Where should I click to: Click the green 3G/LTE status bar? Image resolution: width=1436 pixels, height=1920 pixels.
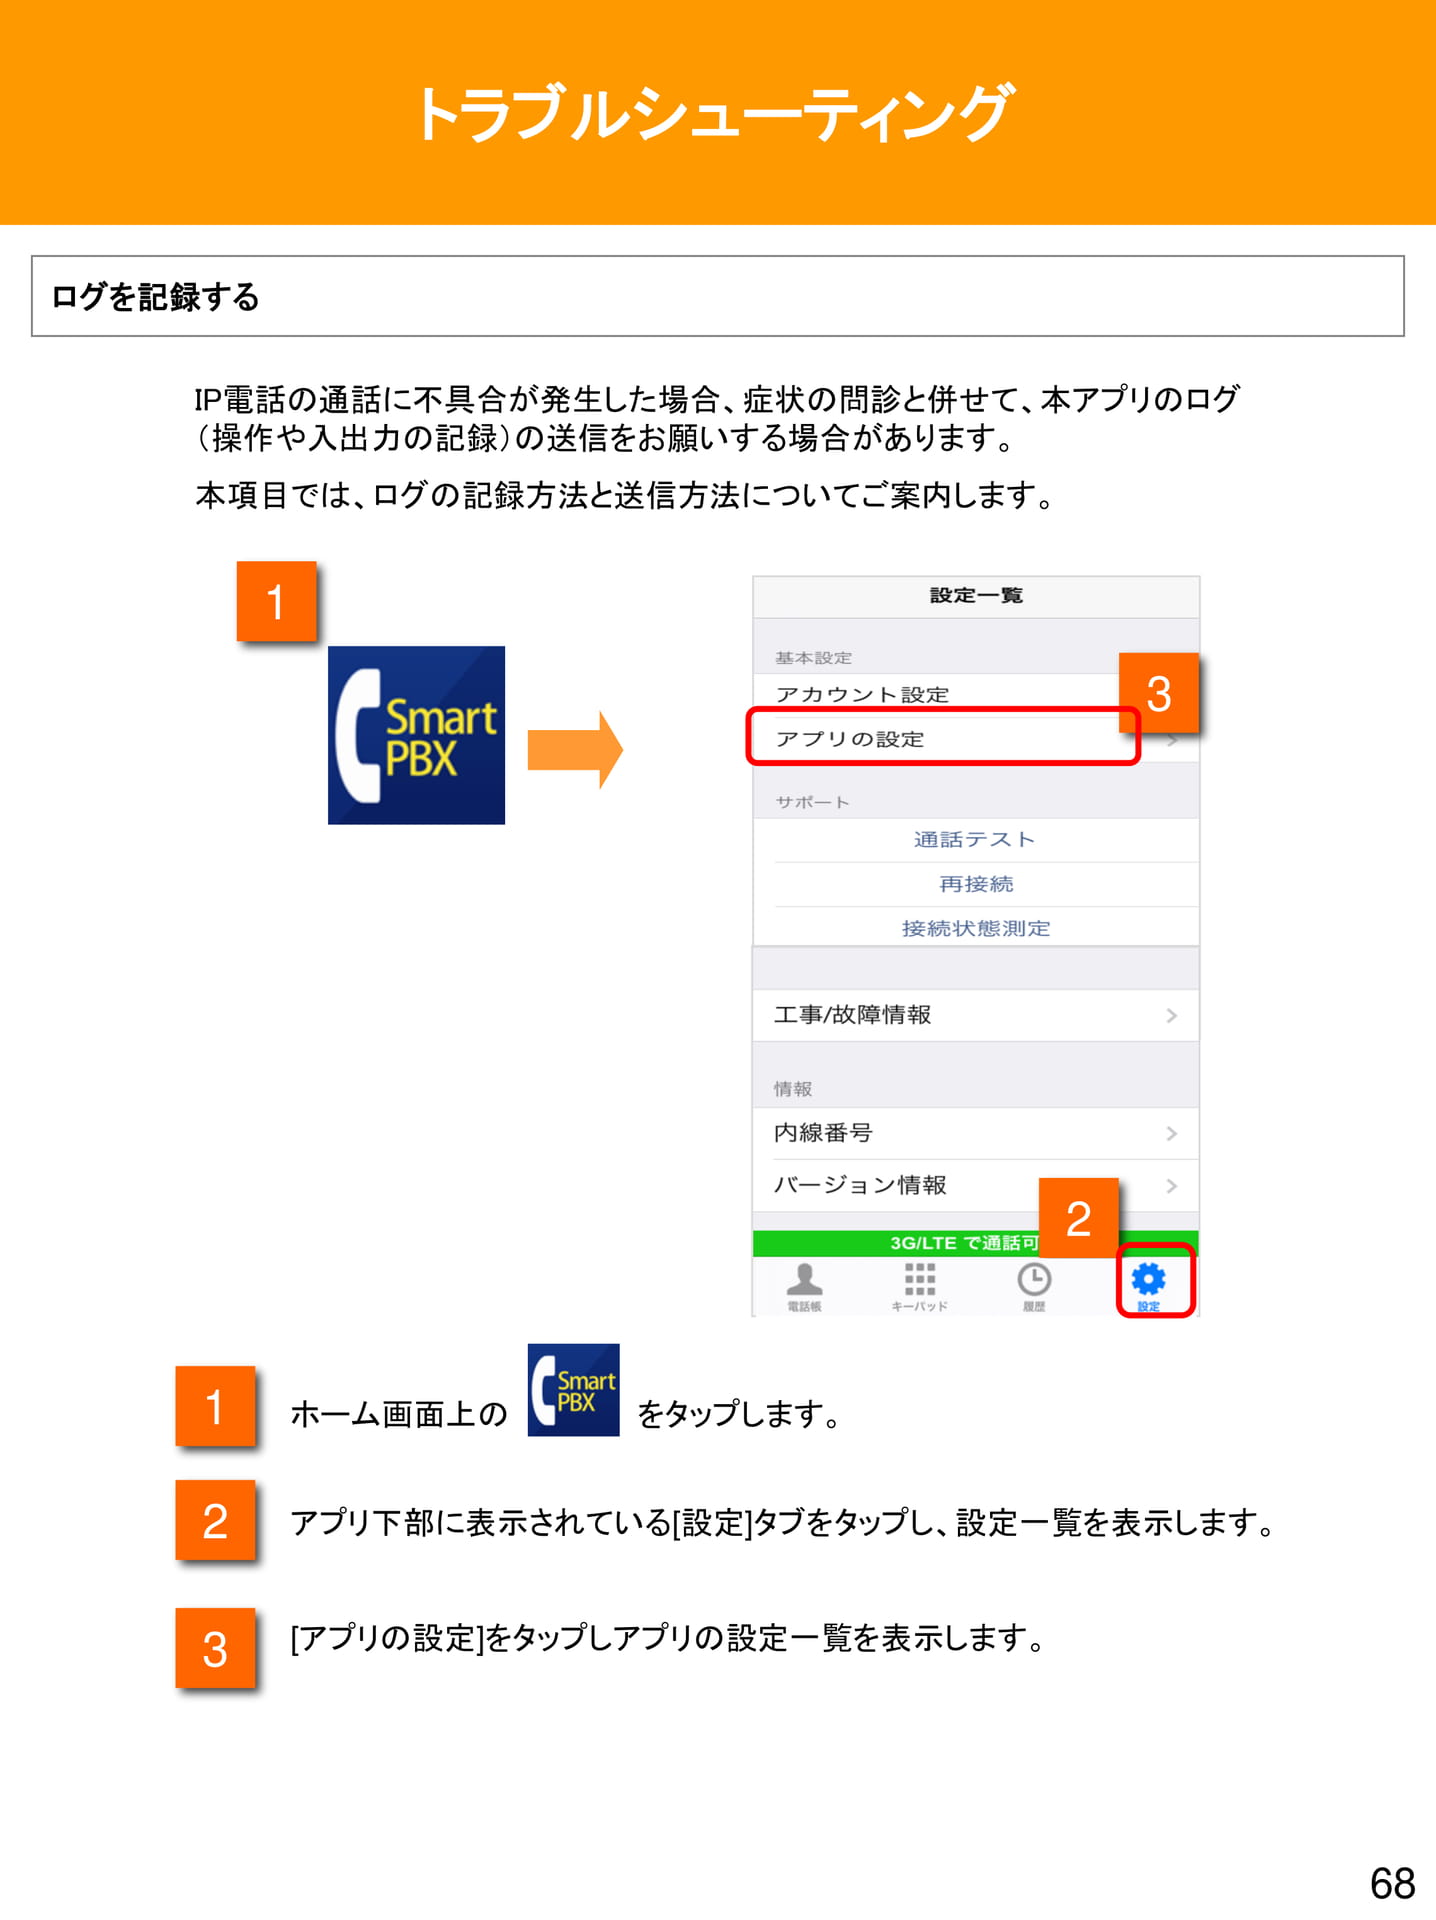tap(975, 1243)
